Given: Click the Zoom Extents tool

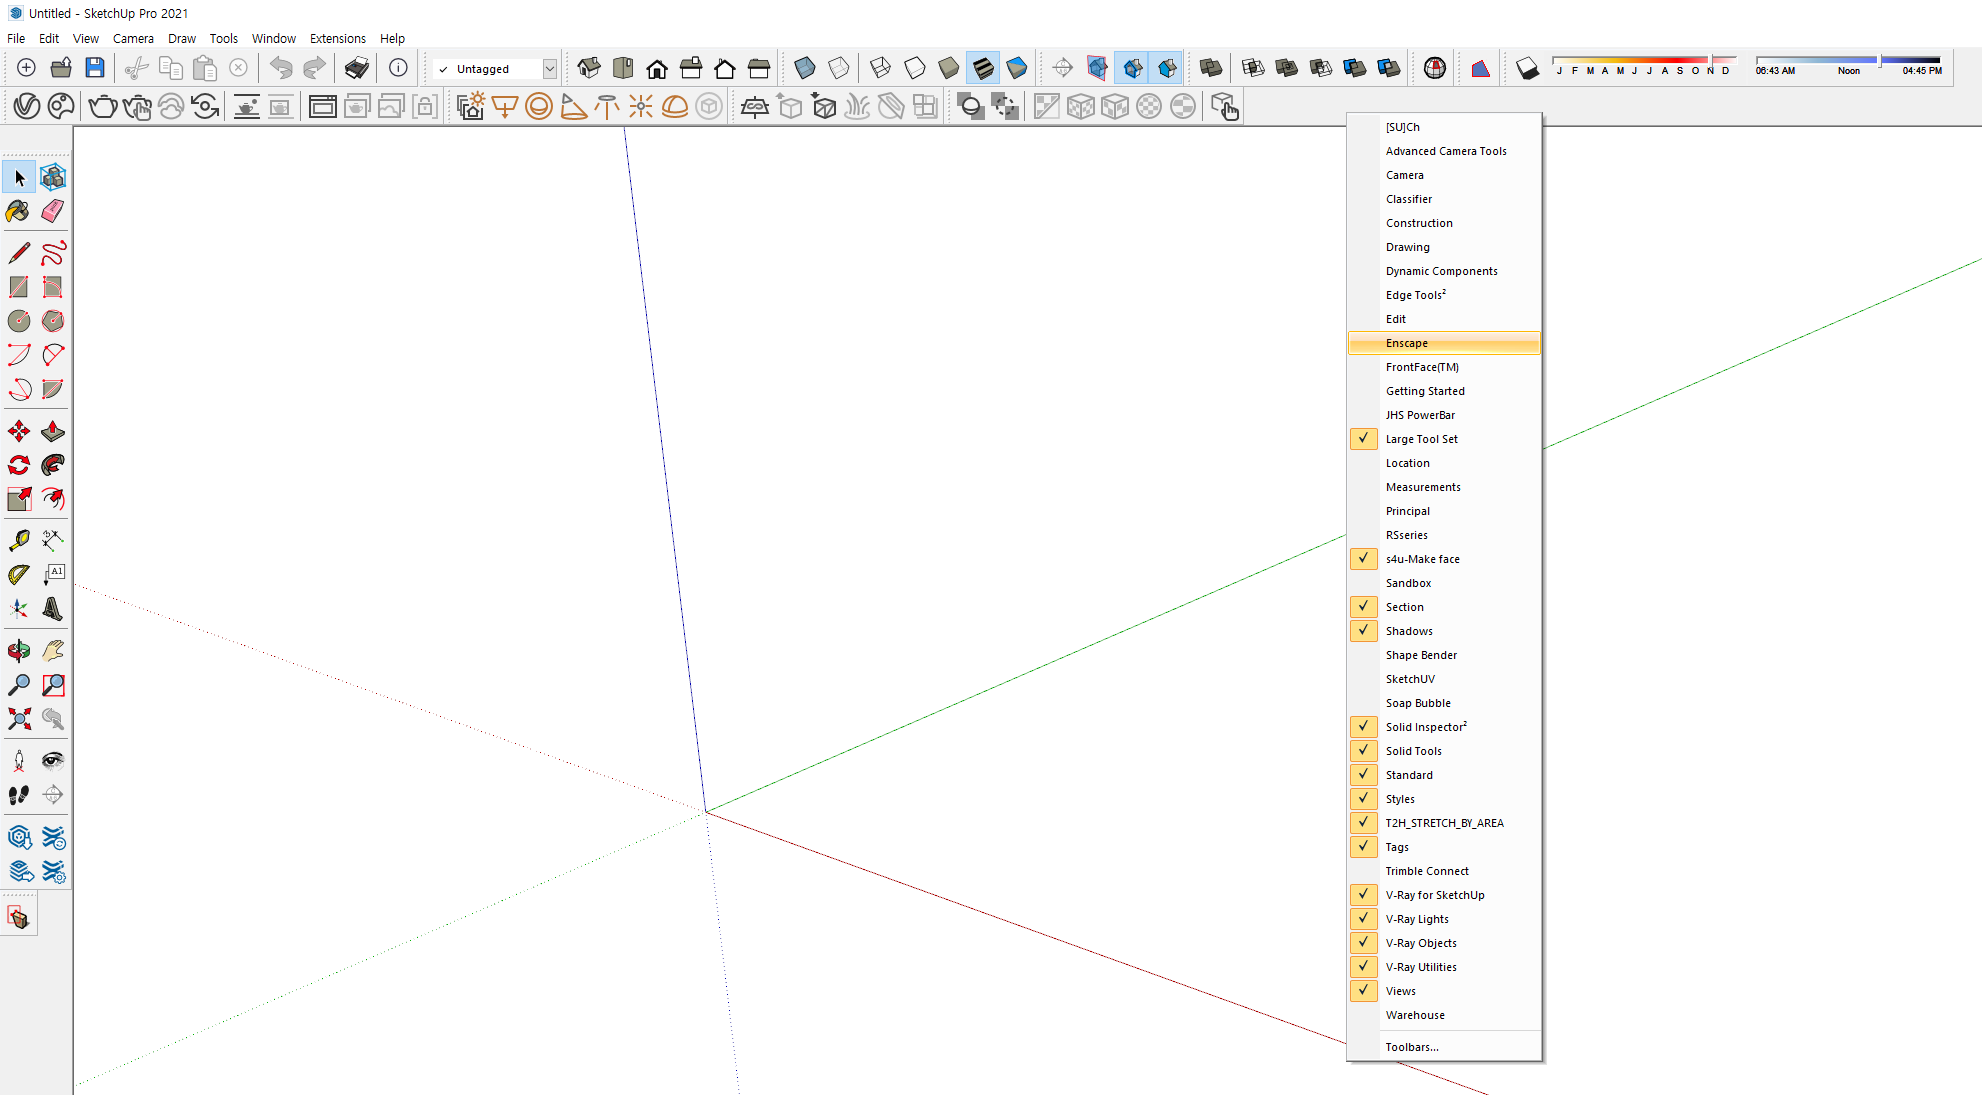Looking at the screenshot, I should click(x=18, y=719).
